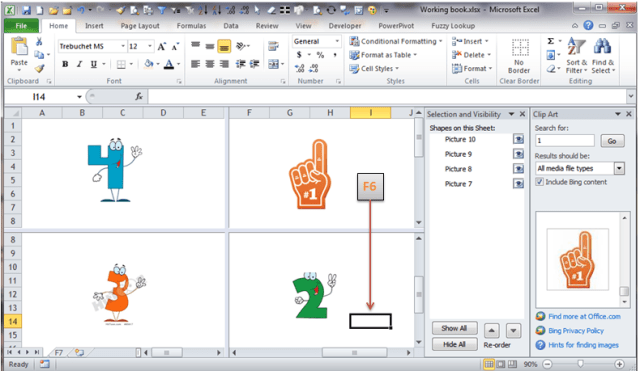Toggle visibility of Picture 10

pos(518,140)
